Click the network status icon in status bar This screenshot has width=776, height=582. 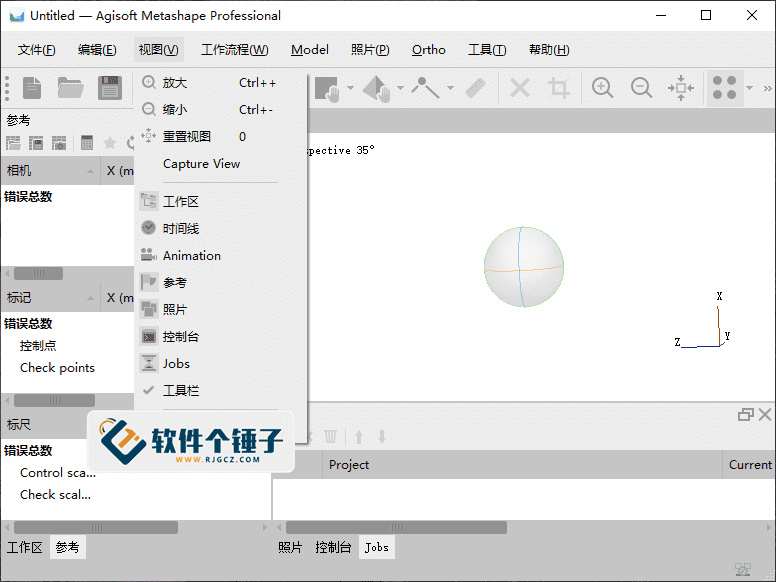743,570
